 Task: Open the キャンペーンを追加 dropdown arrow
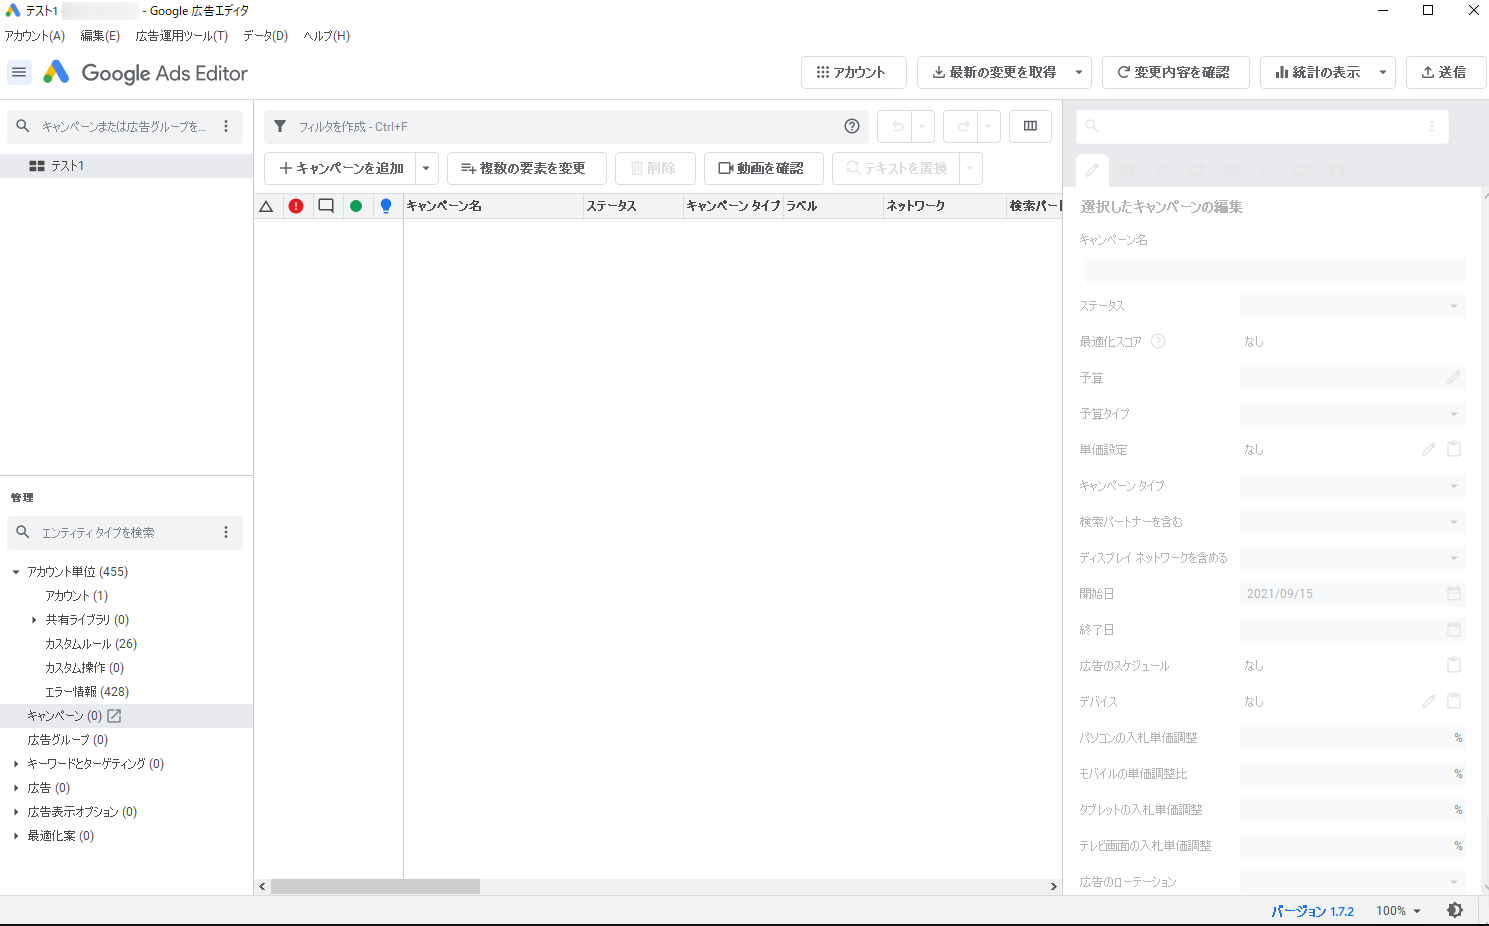tap(426, 168)
